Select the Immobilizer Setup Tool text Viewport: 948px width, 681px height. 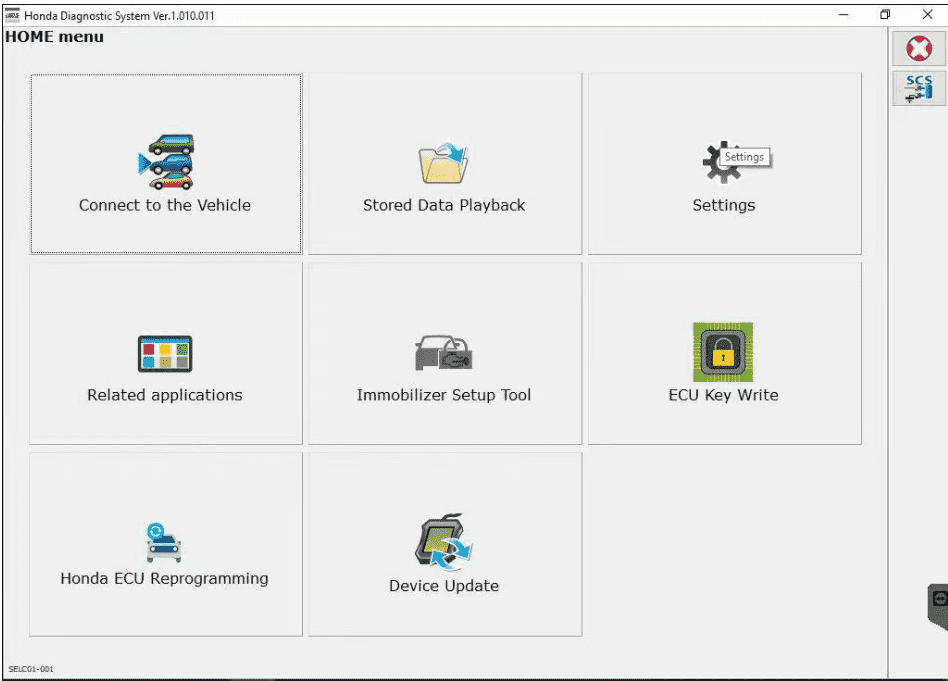(444, 395)
